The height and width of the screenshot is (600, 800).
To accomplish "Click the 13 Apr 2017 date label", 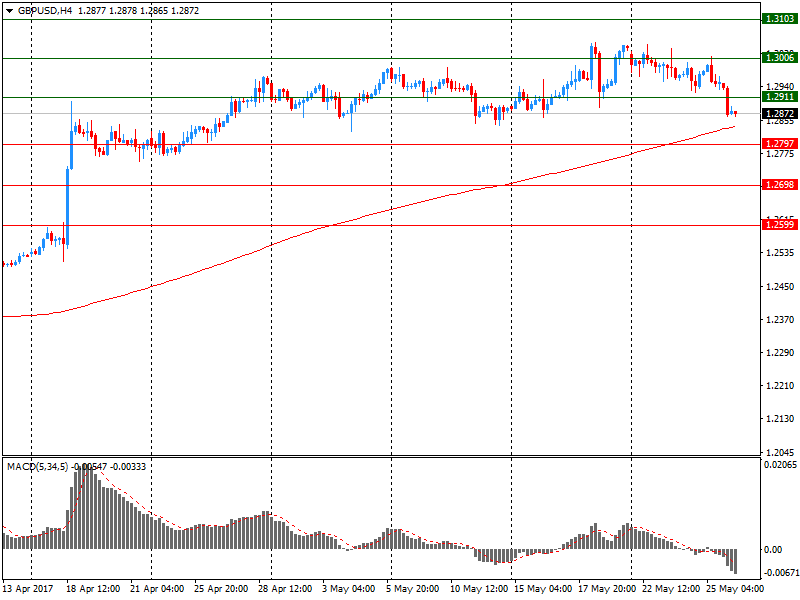I will [28, 588].
